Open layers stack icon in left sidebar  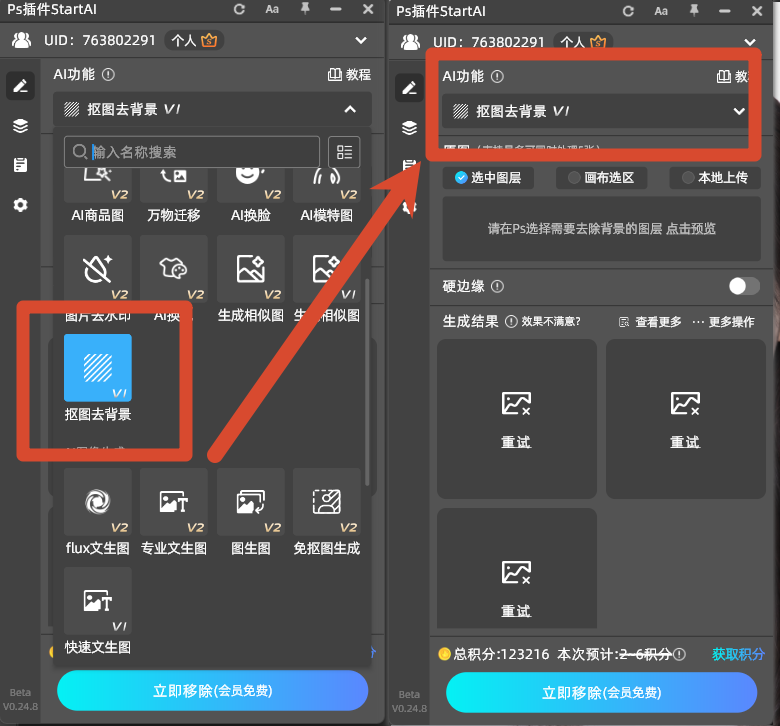point(20,126)
